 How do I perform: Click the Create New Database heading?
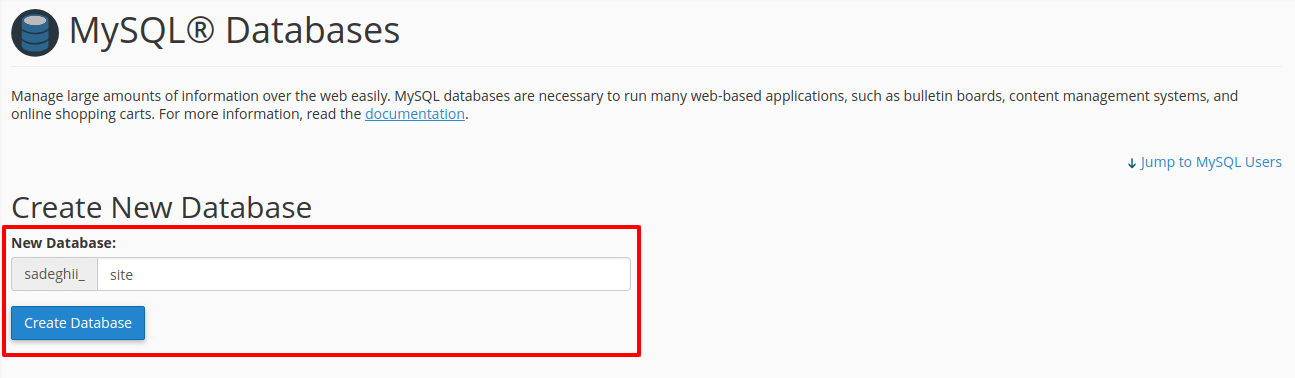pos(161,207)
